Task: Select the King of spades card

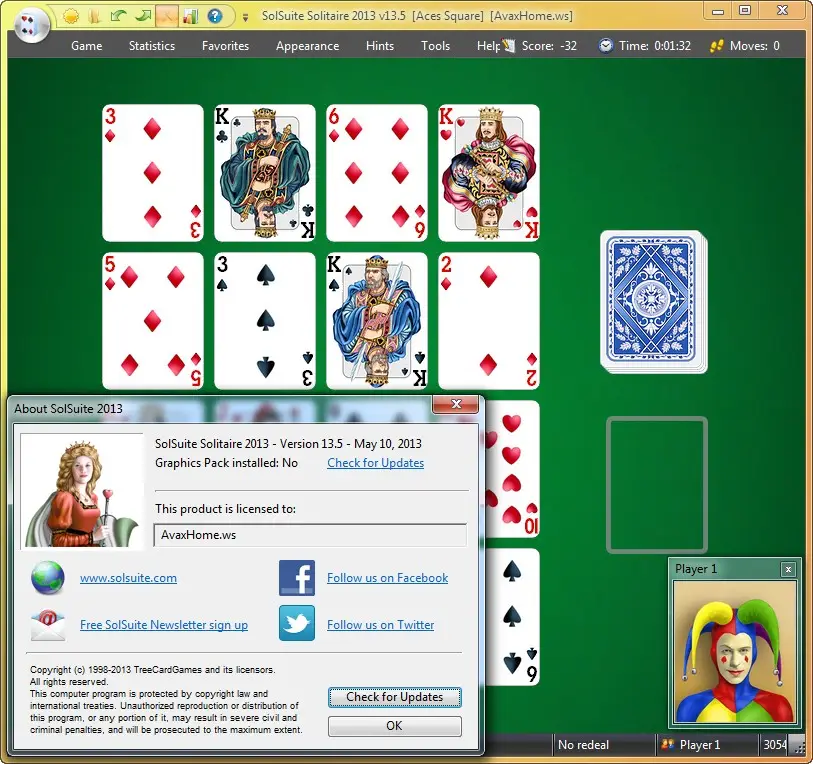Action: point(377,321)
